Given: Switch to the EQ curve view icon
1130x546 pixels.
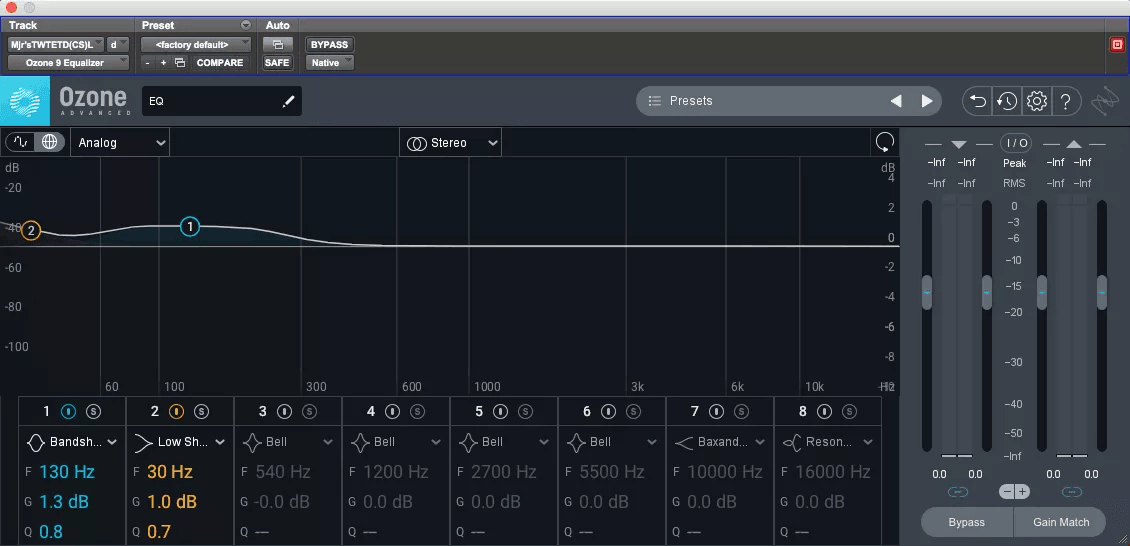Looking at the screenshot, I should coord(21,143).
